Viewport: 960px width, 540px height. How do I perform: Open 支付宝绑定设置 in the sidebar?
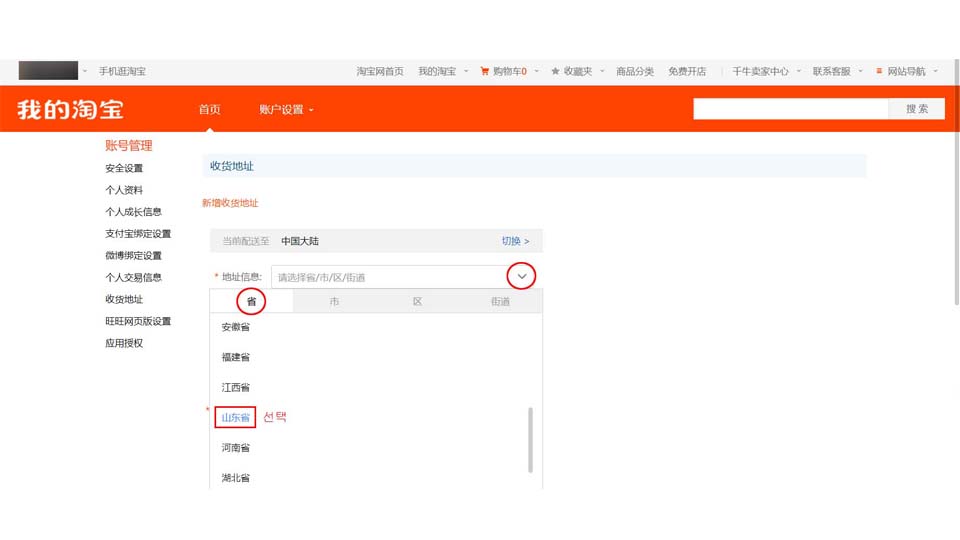138,233
